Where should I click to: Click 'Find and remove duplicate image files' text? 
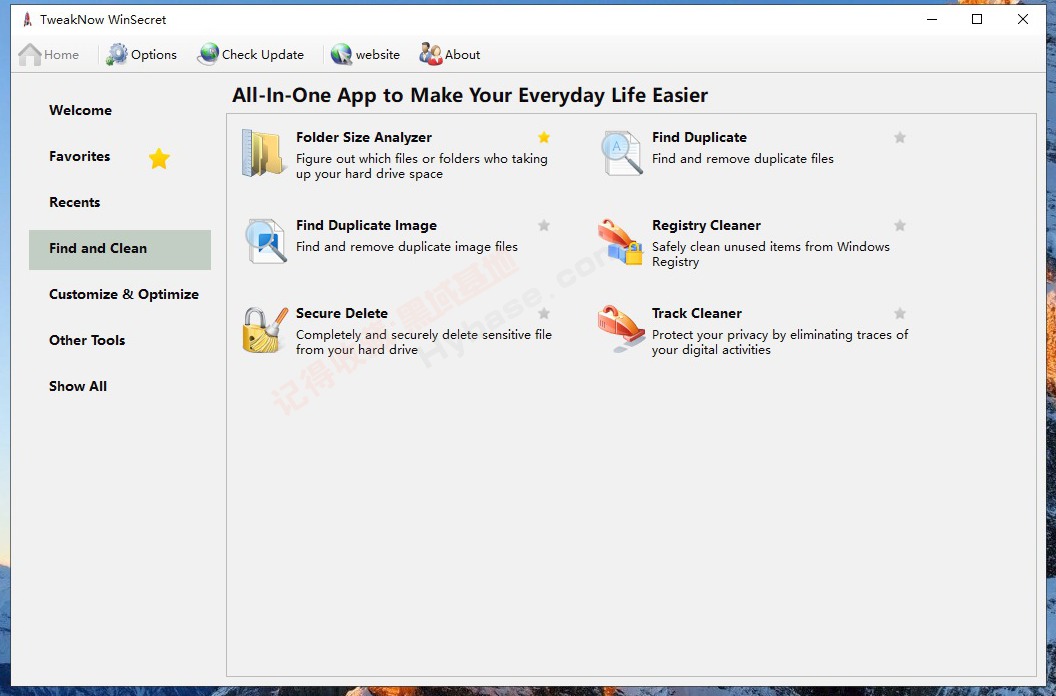coord(407,247)
